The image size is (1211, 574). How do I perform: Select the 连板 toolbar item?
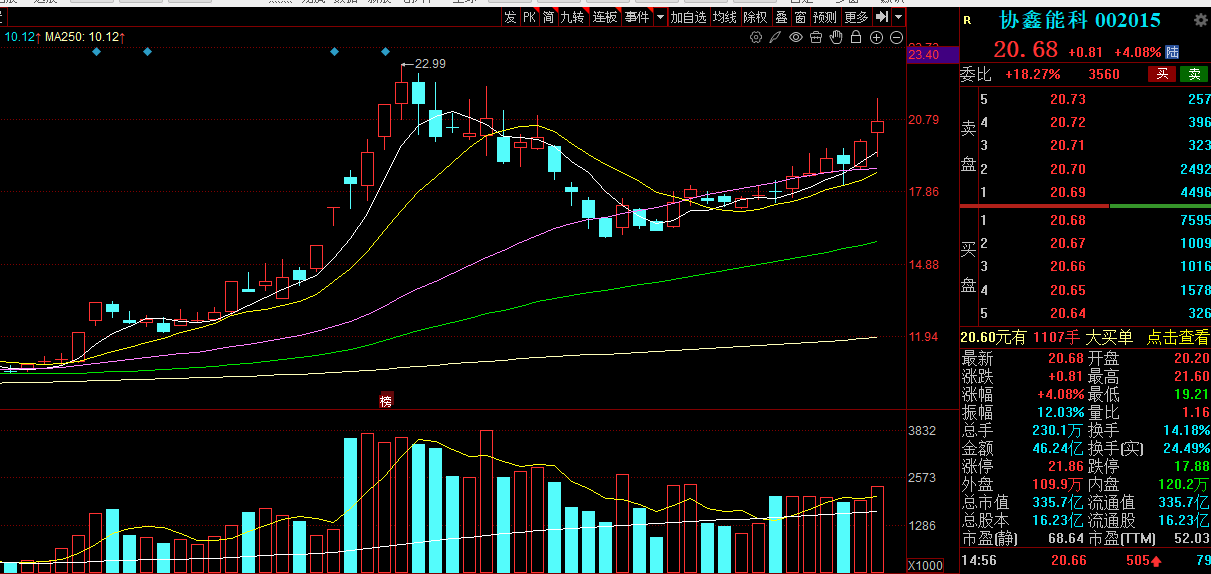[604, 17]
